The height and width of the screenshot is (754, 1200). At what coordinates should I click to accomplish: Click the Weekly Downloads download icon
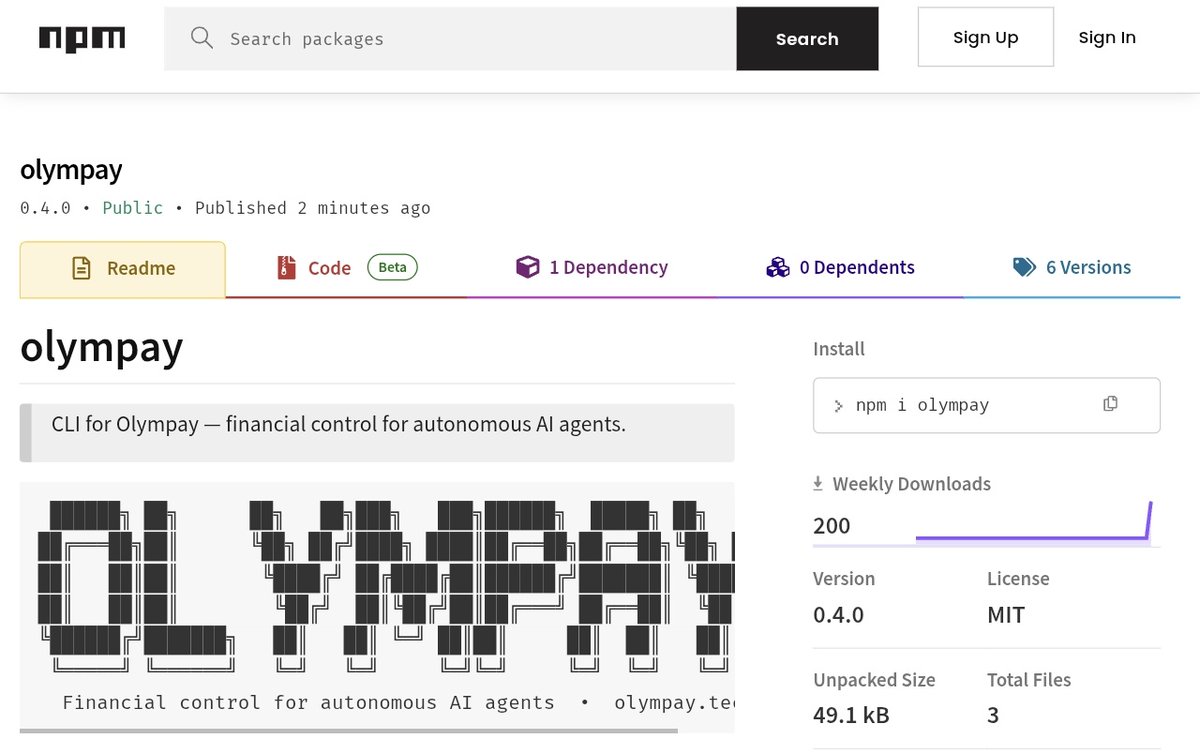pyautogui.click(x=819, y=484)
